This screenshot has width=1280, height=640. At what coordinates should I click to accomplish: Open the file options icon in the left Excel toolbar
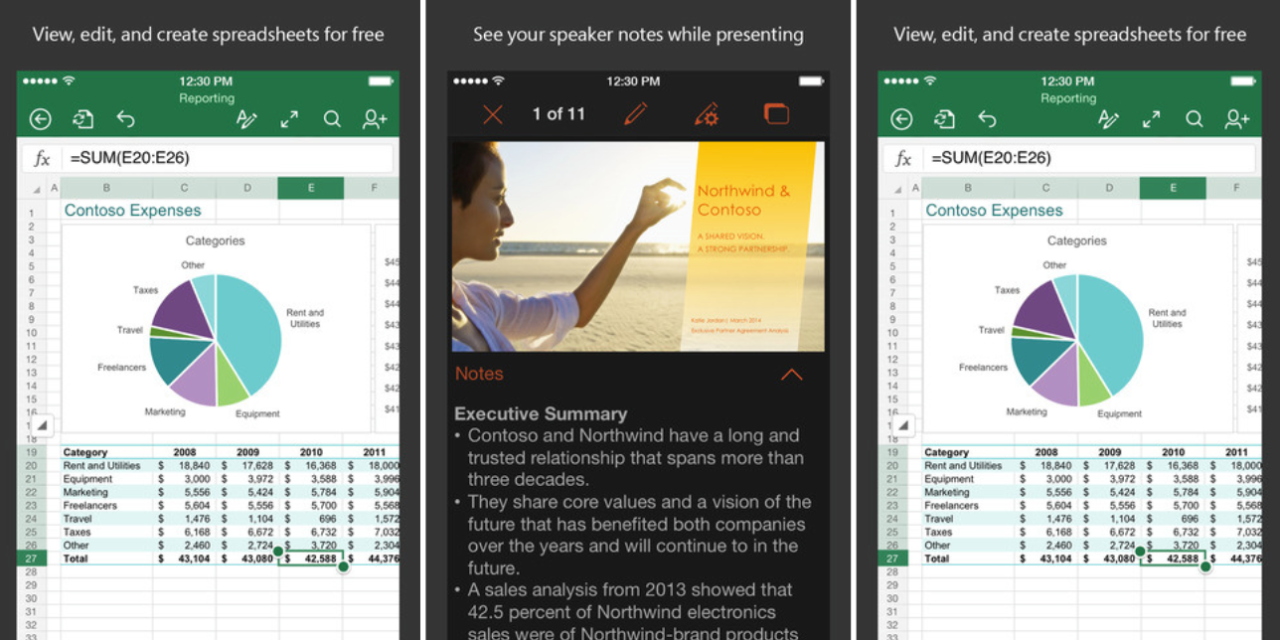83,120
